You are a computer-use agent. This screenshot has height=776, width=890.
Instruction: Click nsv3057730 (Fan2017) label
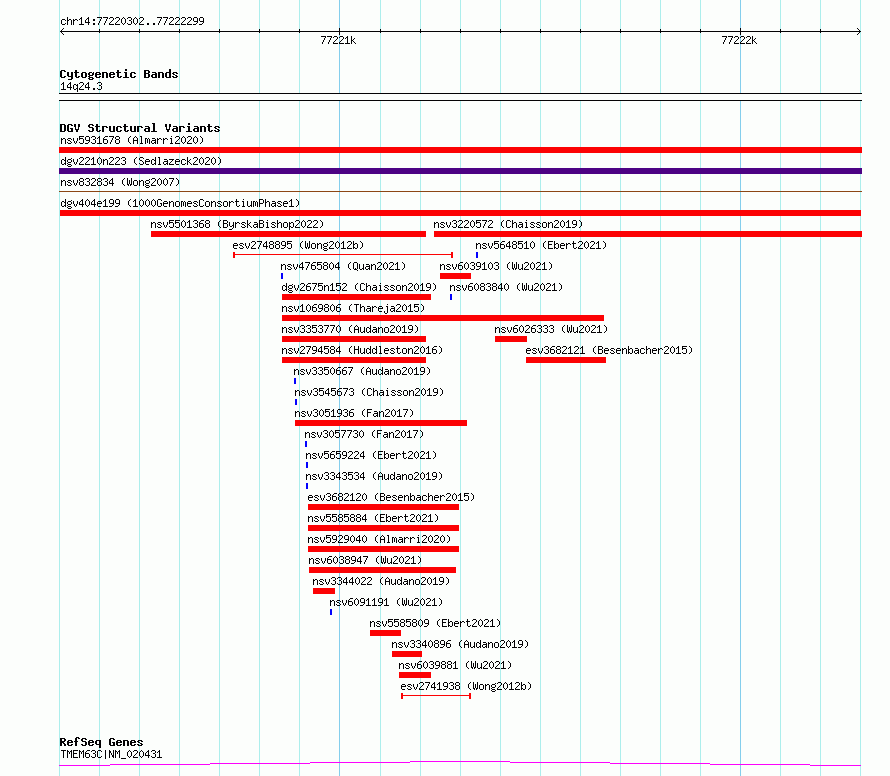click(364, 434)
